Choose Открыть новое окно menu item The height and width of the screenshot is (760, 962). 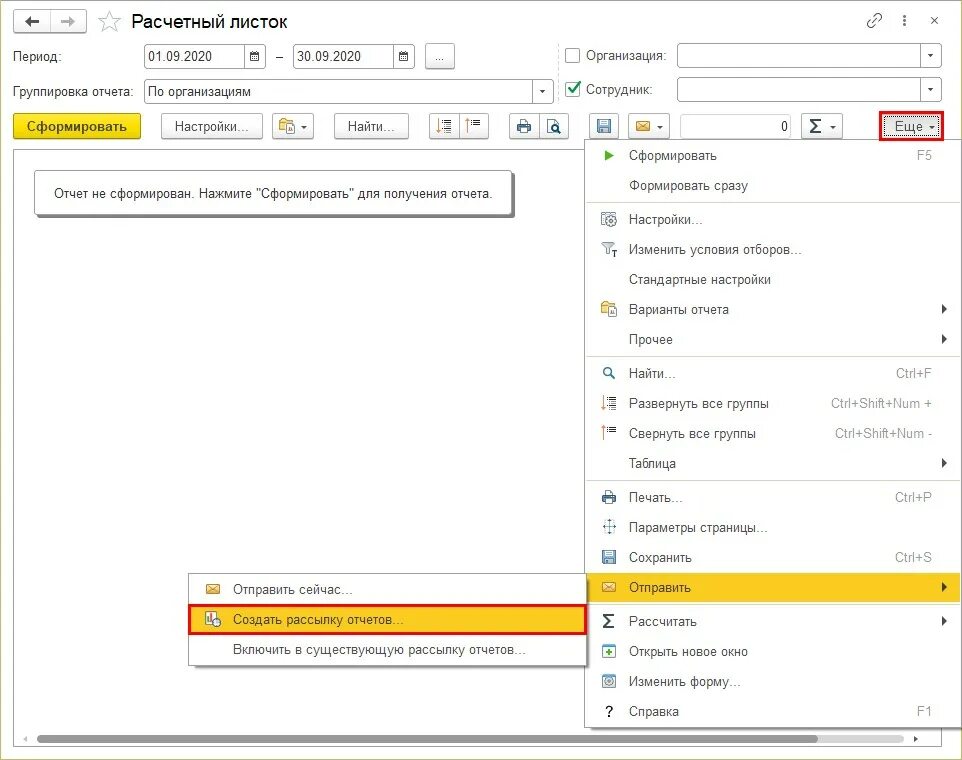773,652
